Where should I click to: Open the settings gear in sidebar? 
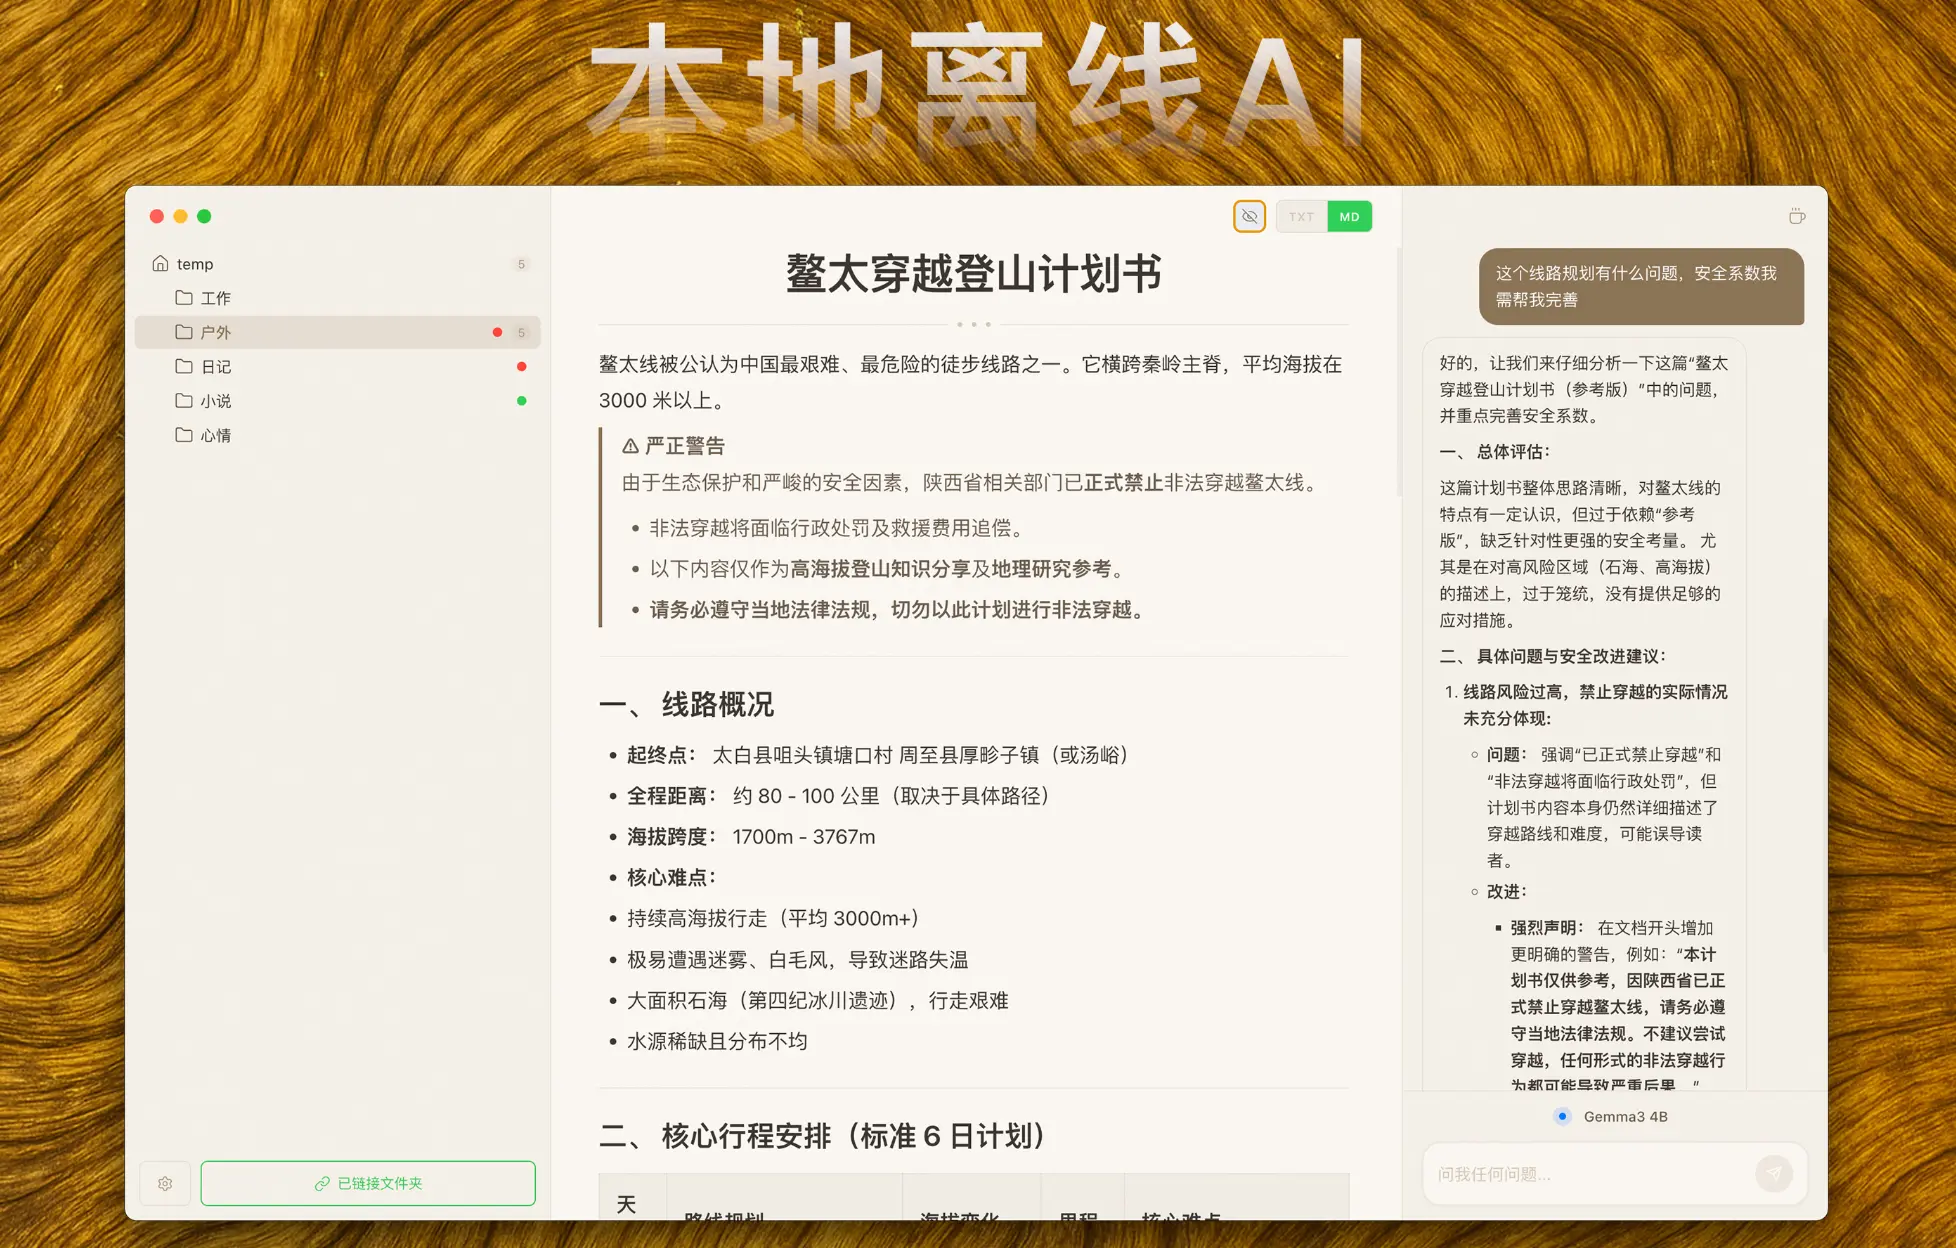point(165,1183)
